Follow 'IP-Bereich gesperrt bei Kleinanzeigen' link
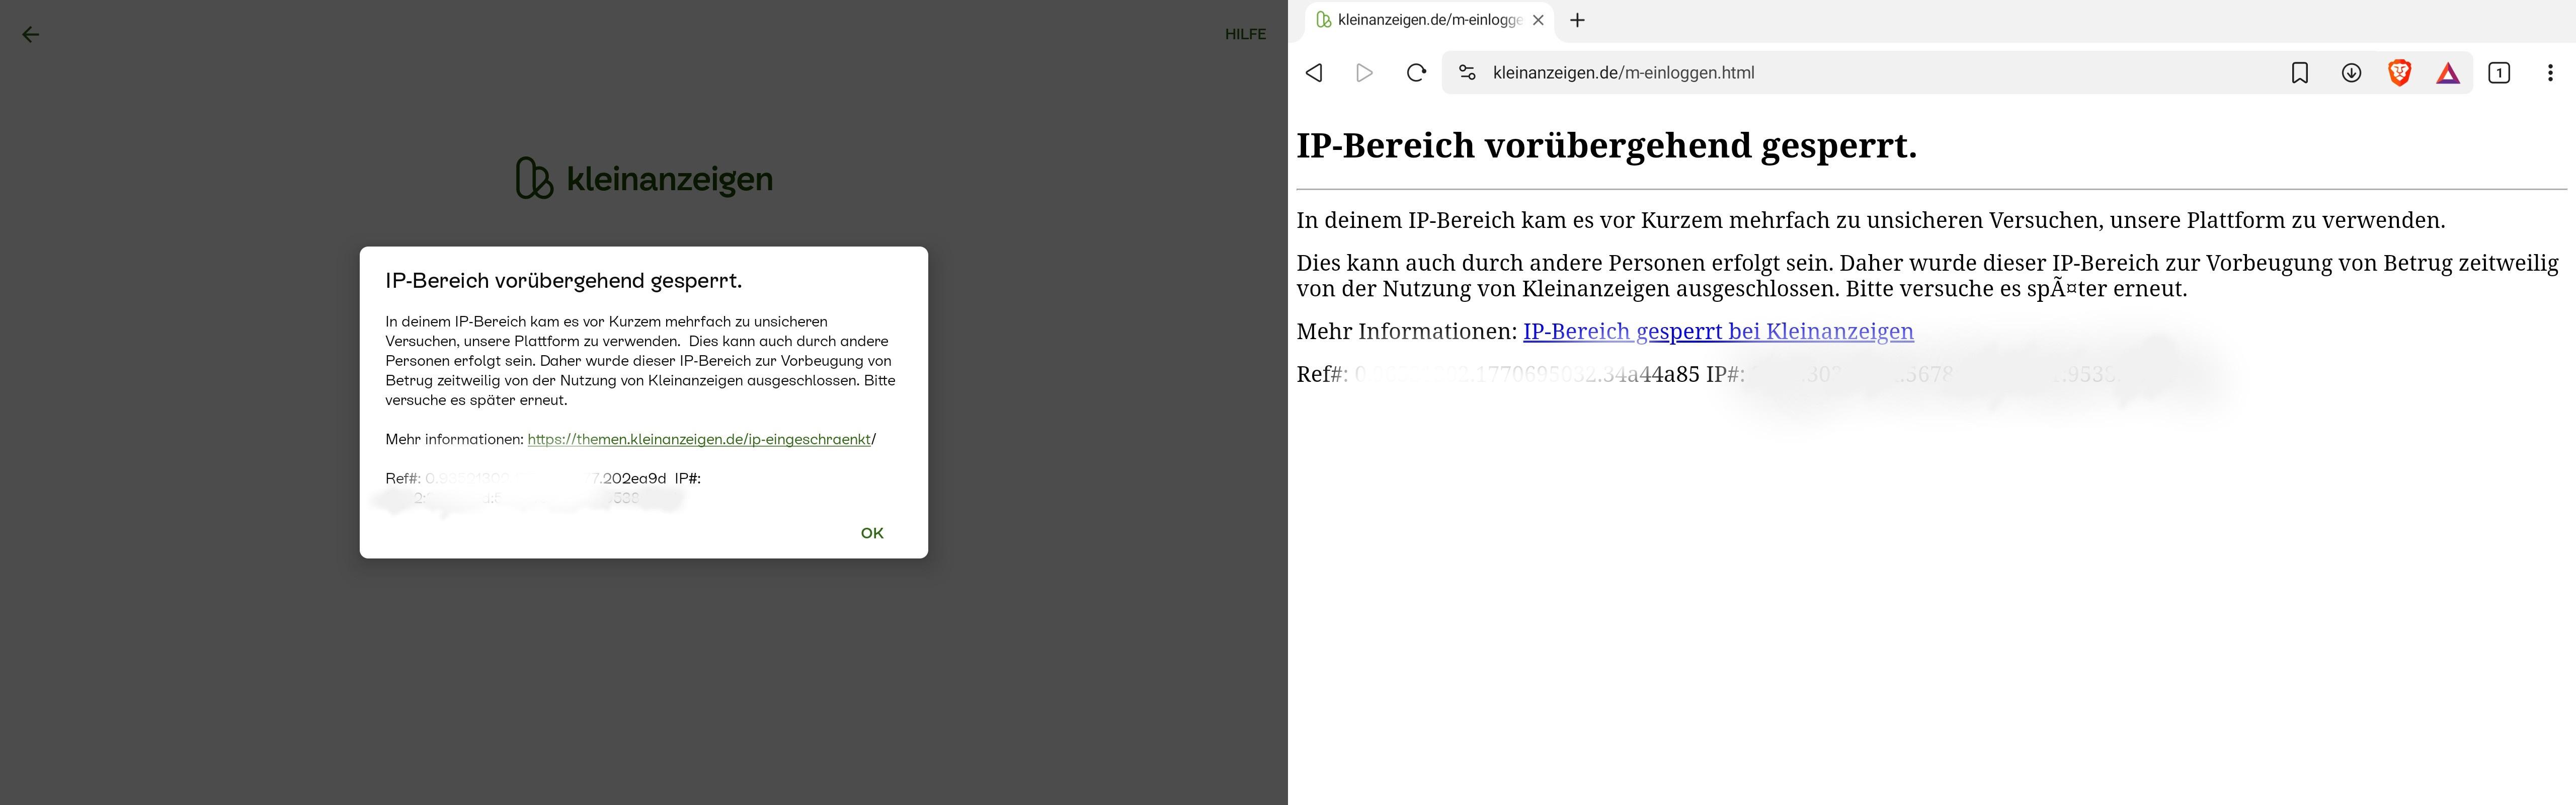The height and width of the screenshot is (805, 2576). 1718,331
